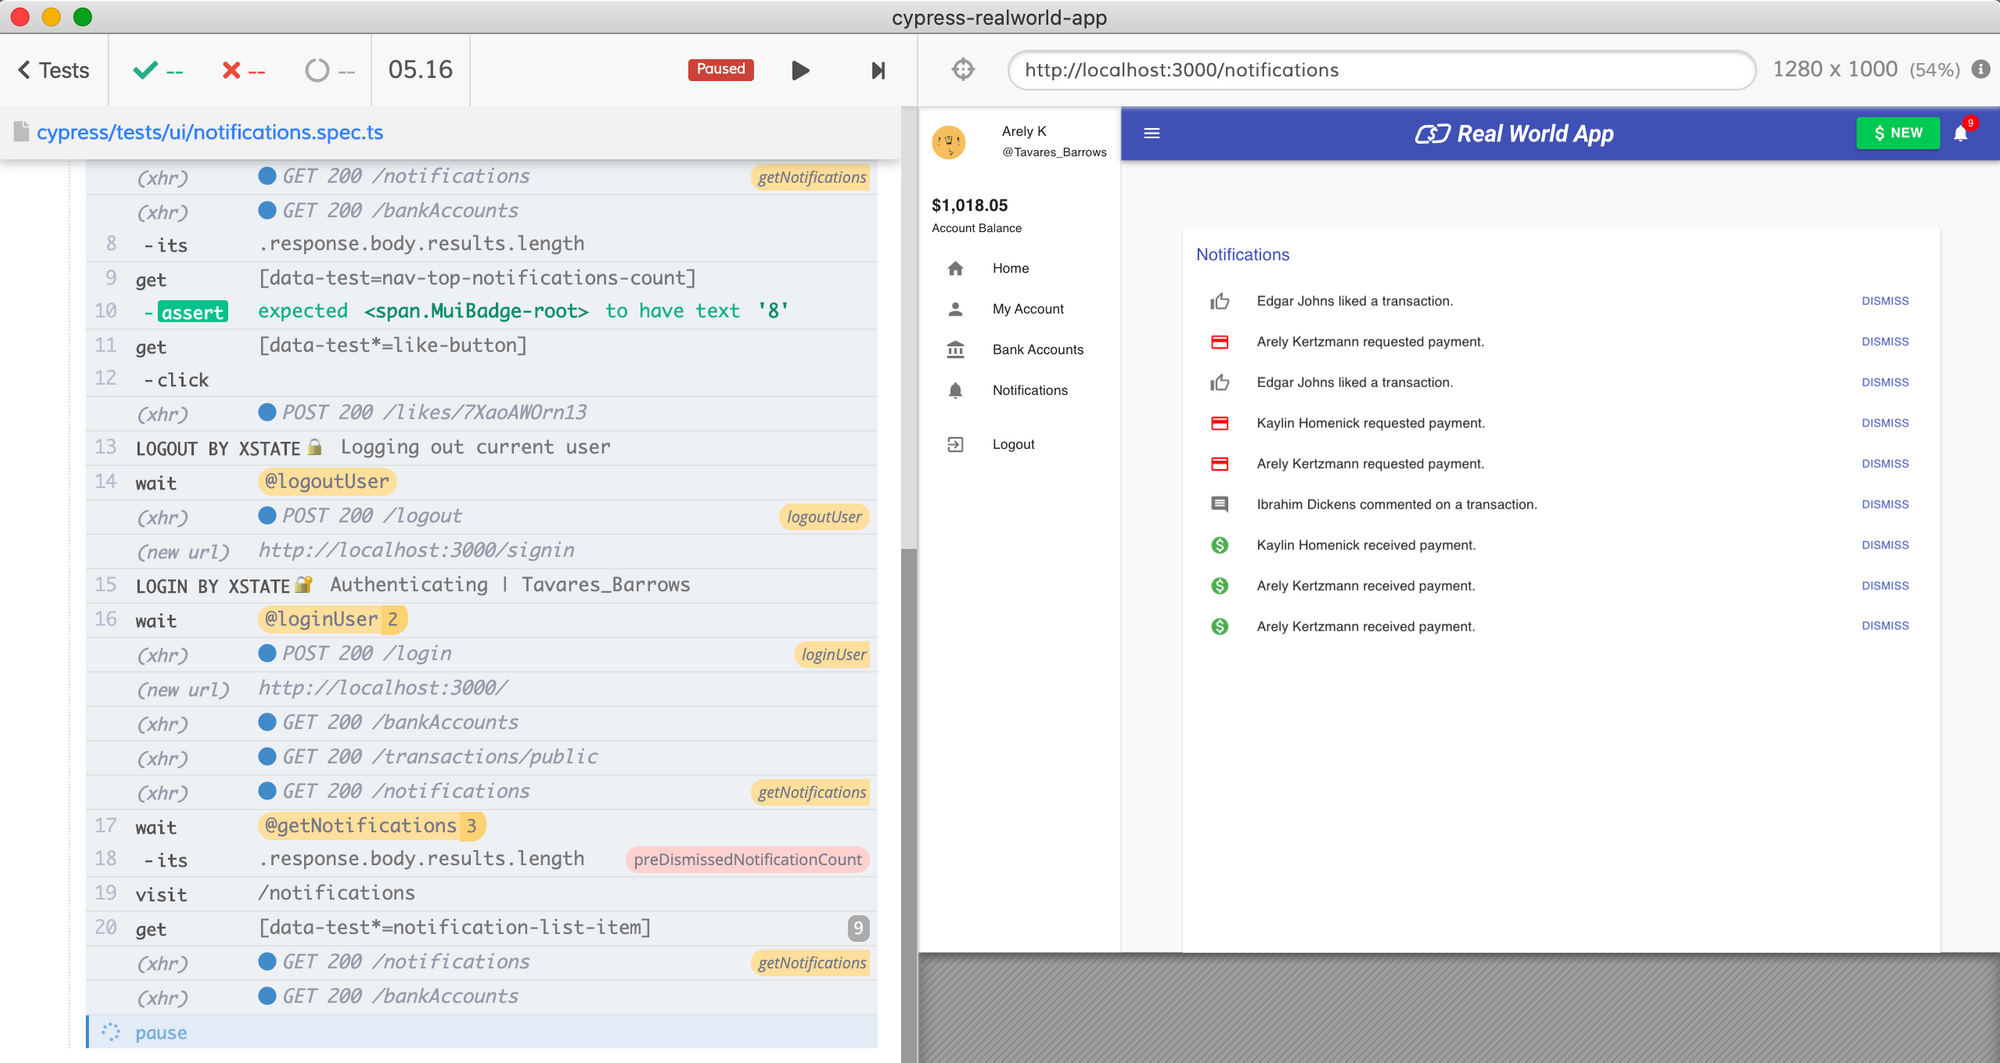This screenshot has width=2000, height=1063.
Task: Dismiss the first Edgar Johns liked notification
Action: (x=1884, y=301)
